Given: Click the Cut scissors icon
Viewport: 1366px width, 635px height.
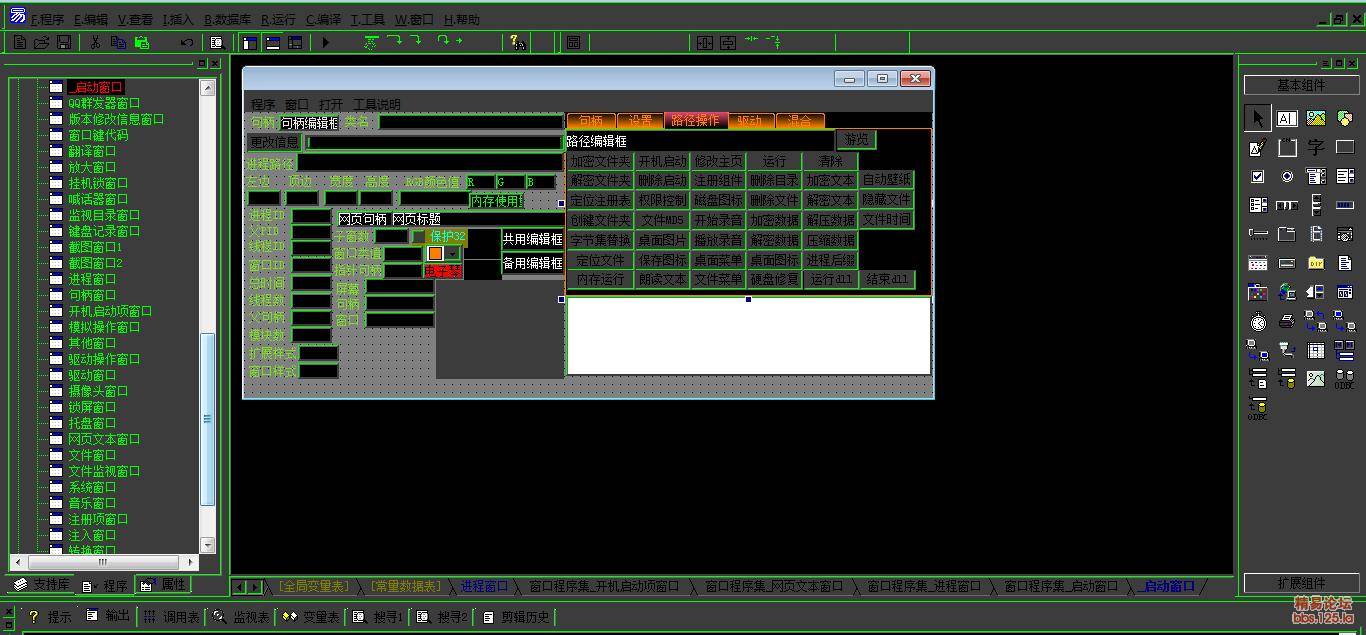Looking at the screenshot, I should (x=96, y=42).
